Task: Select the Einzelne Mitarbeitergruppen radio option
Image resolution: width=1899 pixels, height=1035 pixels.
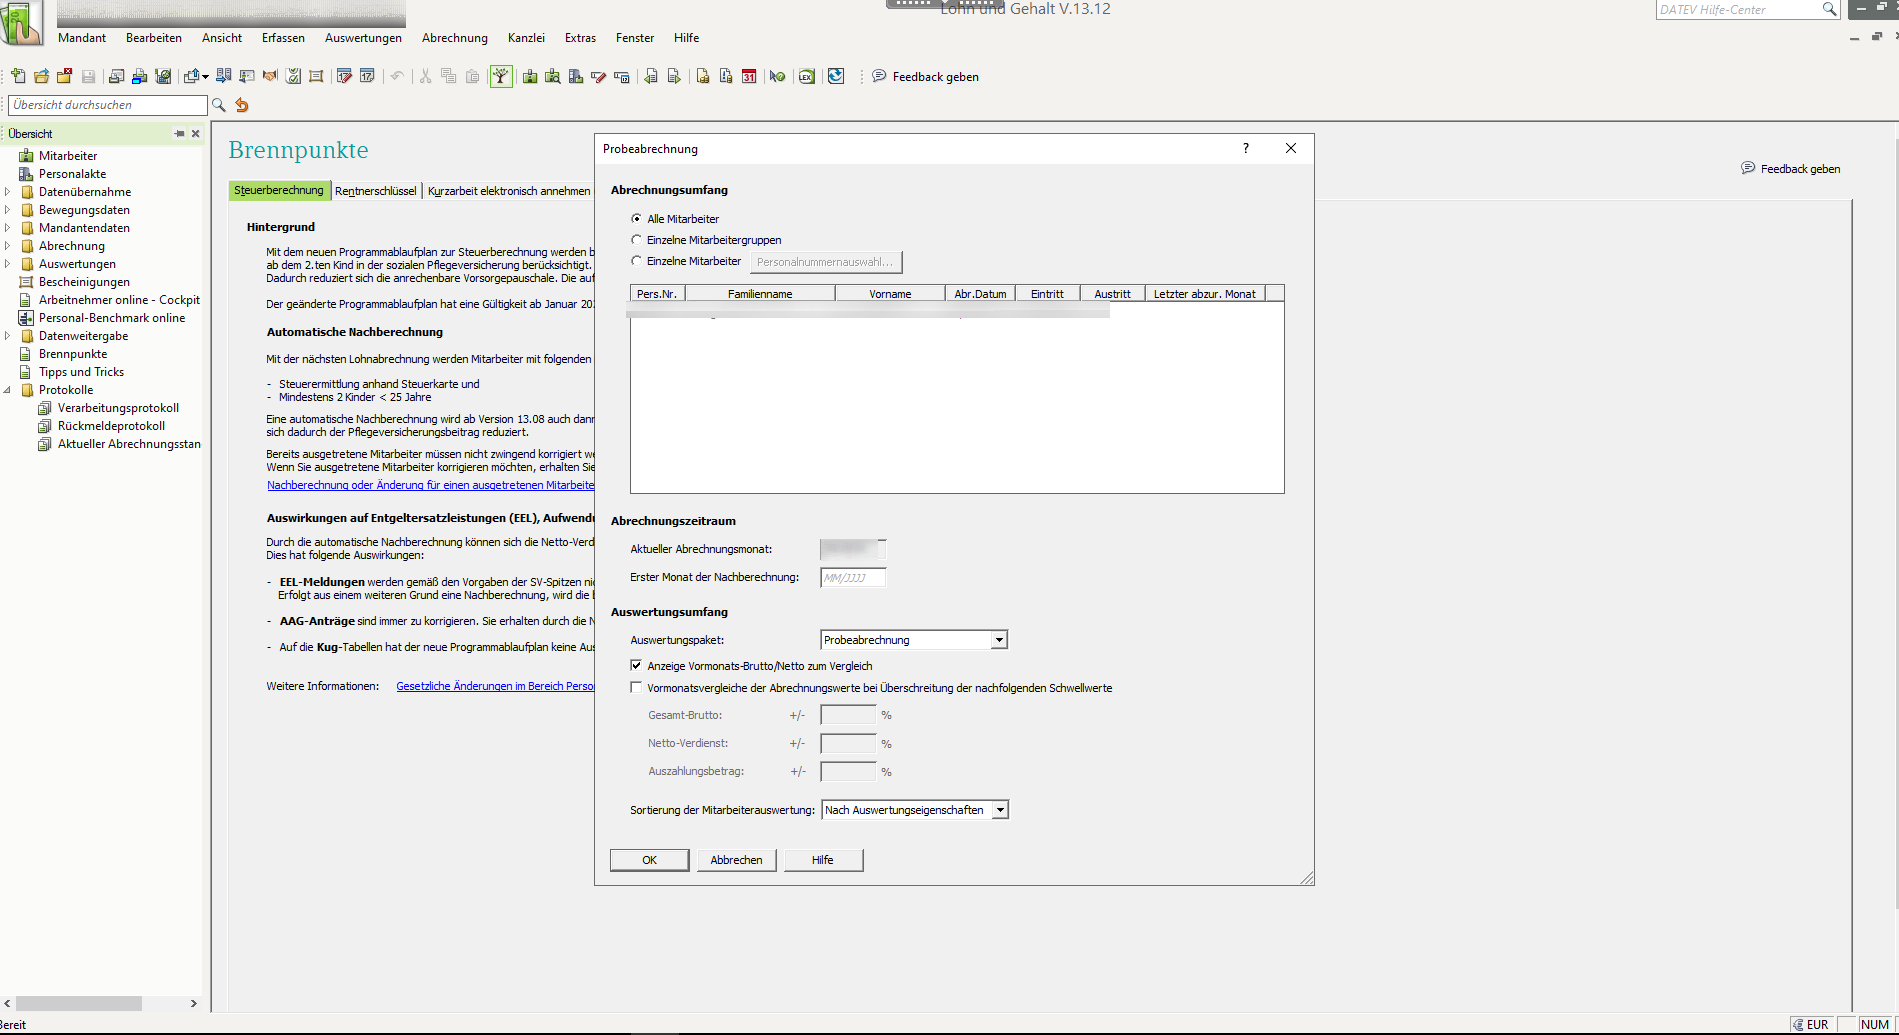Action: 637,240
